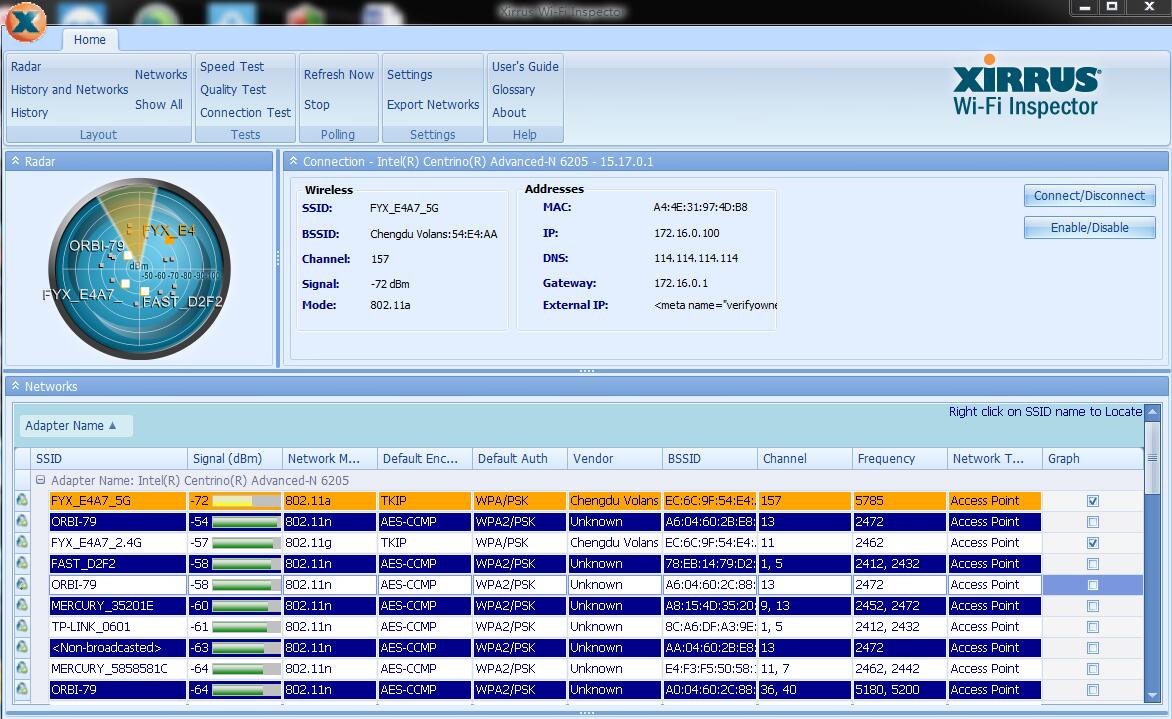The width and height of the screenshot is (1172, 719).
Task: Open the Home ribbon tab
Action: coord(90,40)
